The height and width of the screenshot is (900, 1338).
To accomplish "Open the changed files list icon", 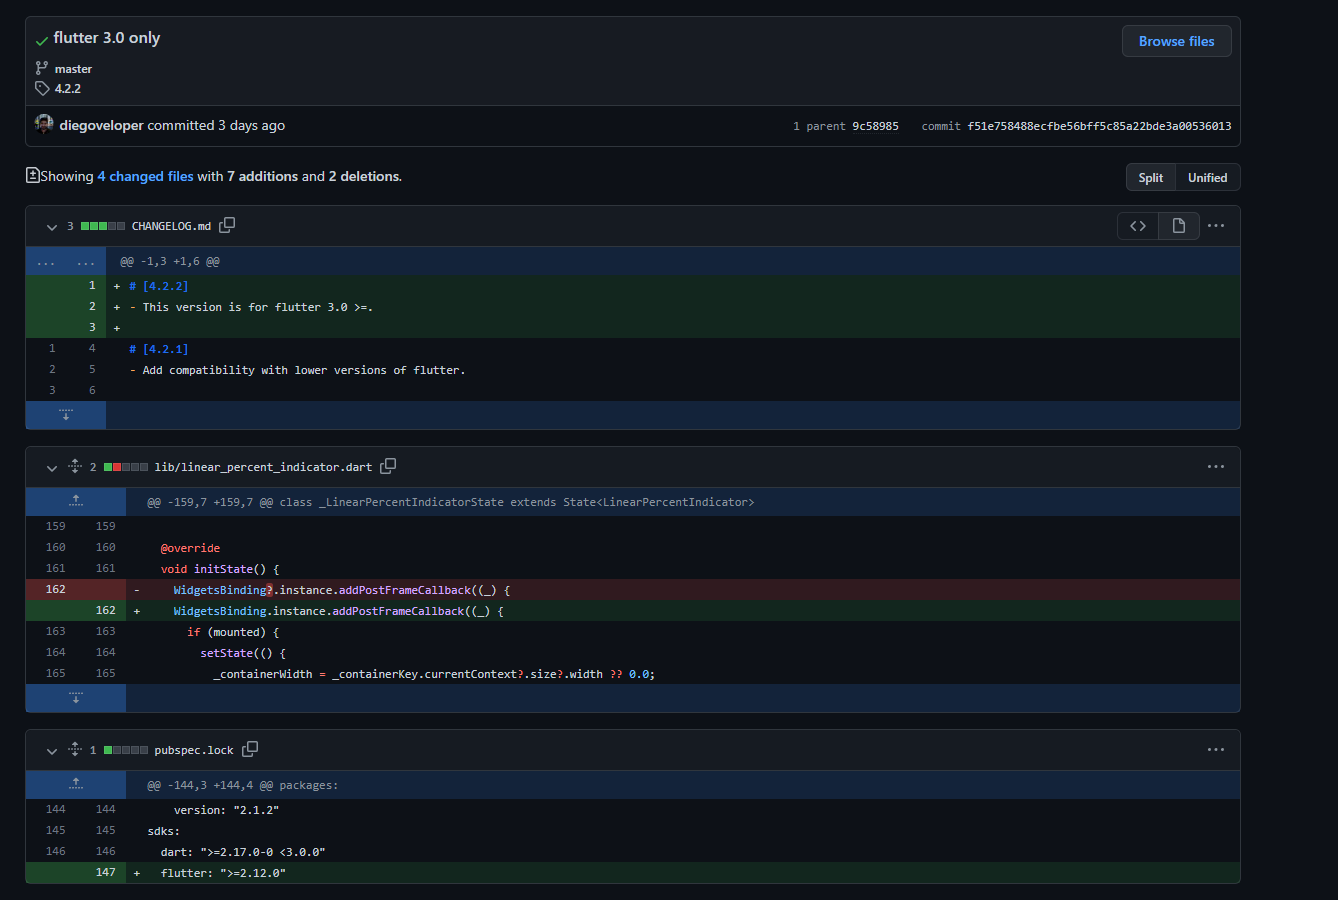I will coord(32,175).
